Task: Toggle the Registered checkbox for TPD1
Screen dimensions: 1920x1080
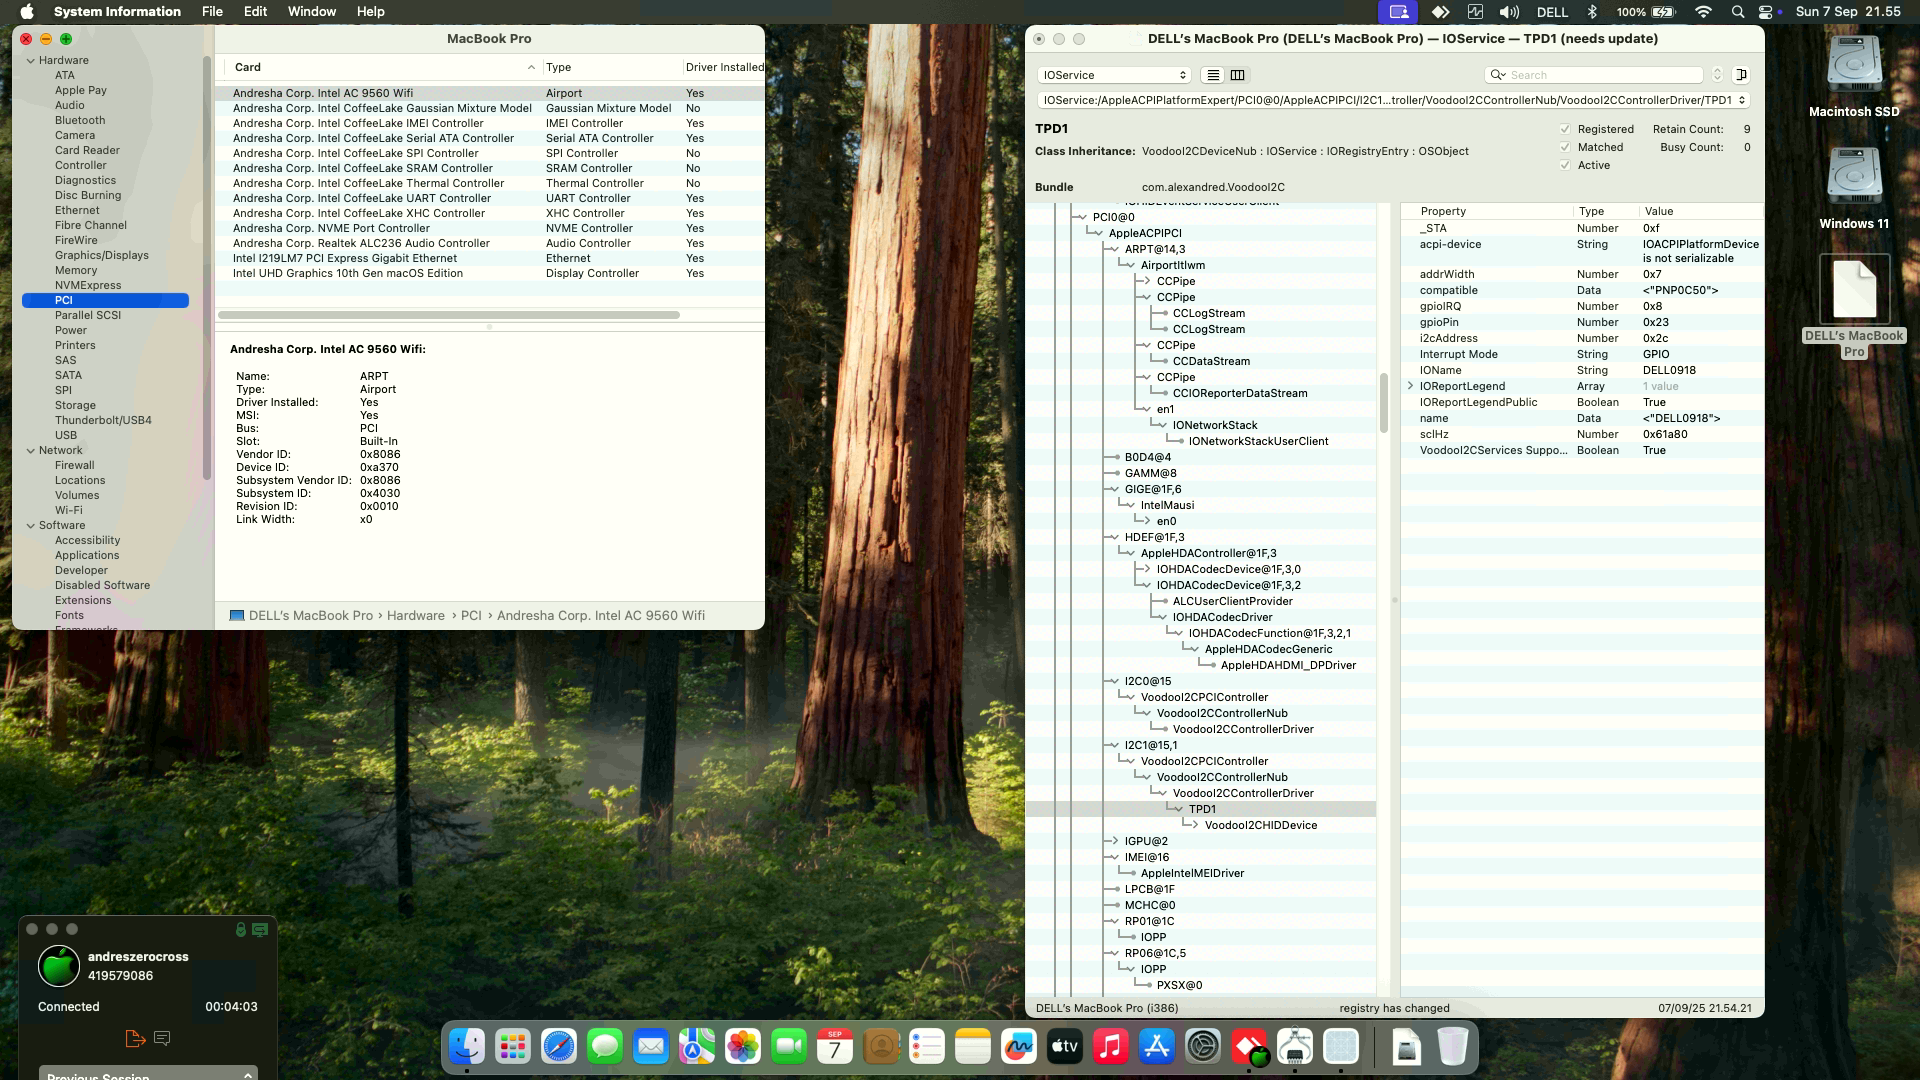Action: pos(1565,129)
